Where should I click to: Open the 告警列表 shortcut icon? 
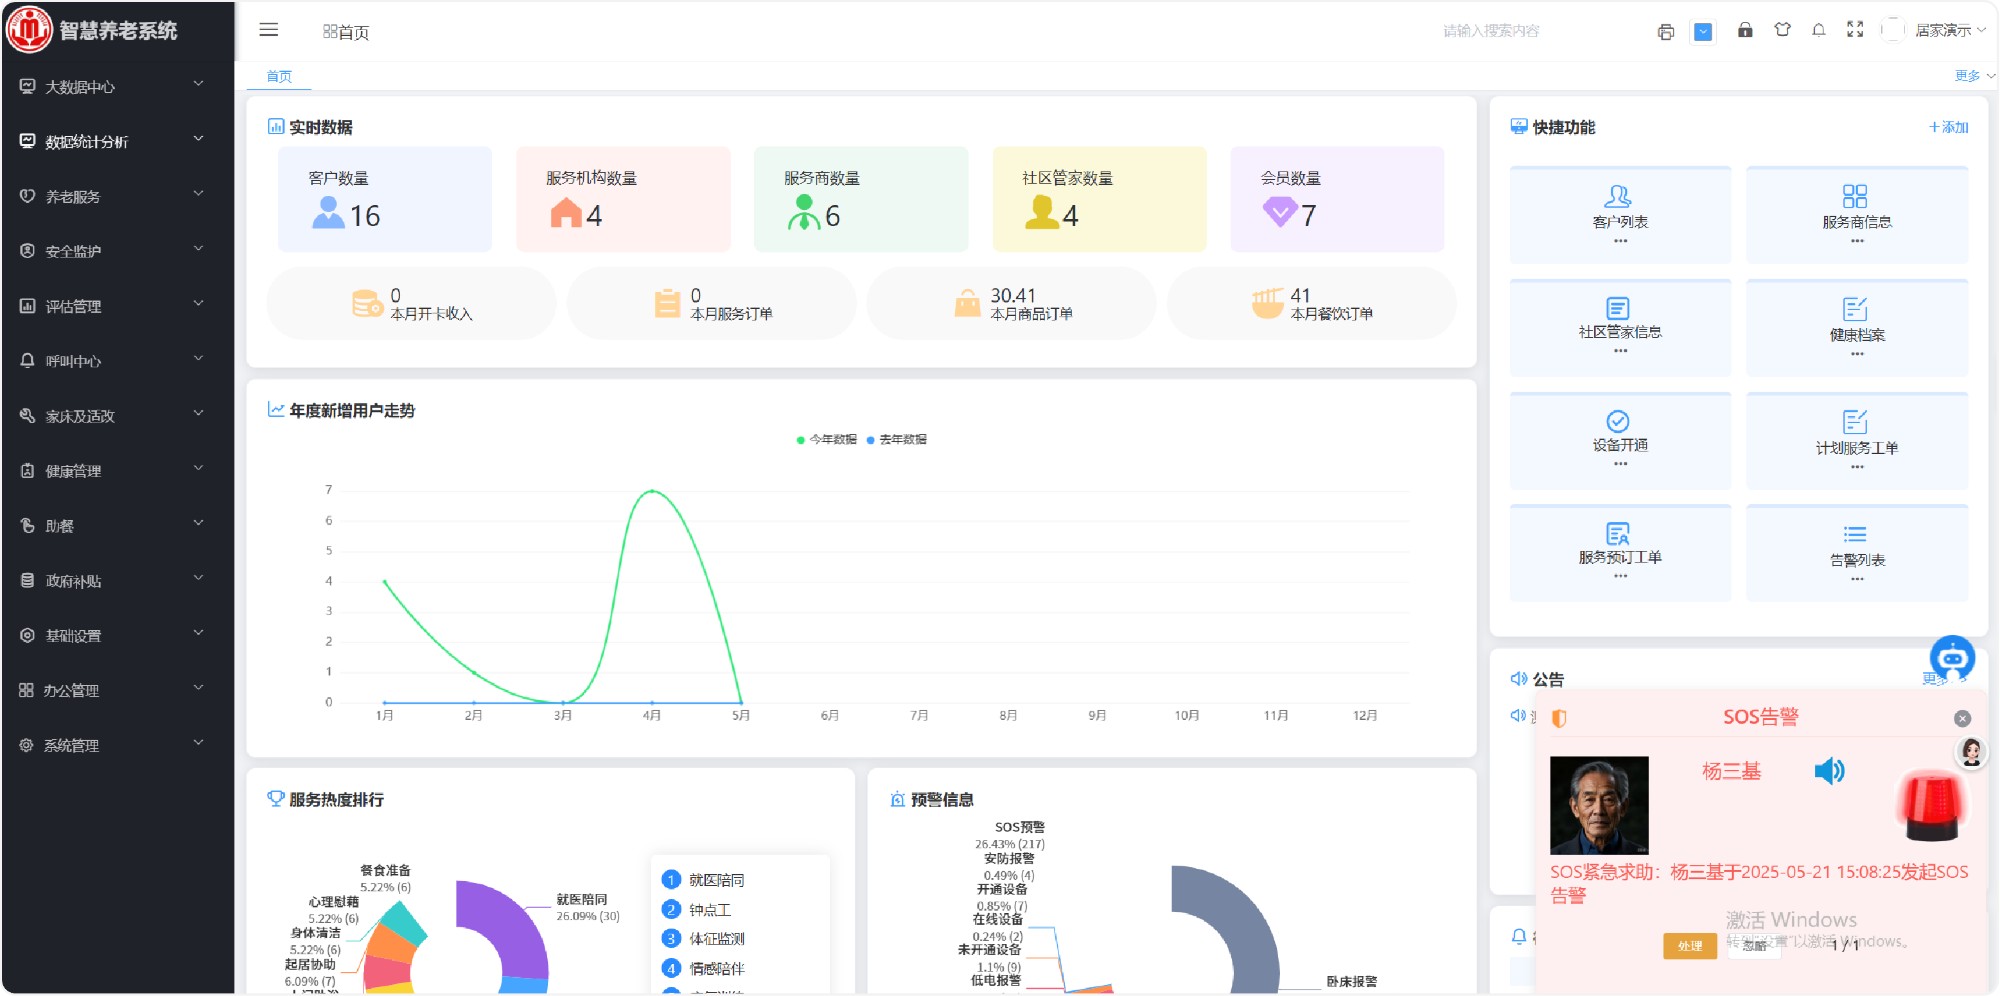pos(1855,534)
